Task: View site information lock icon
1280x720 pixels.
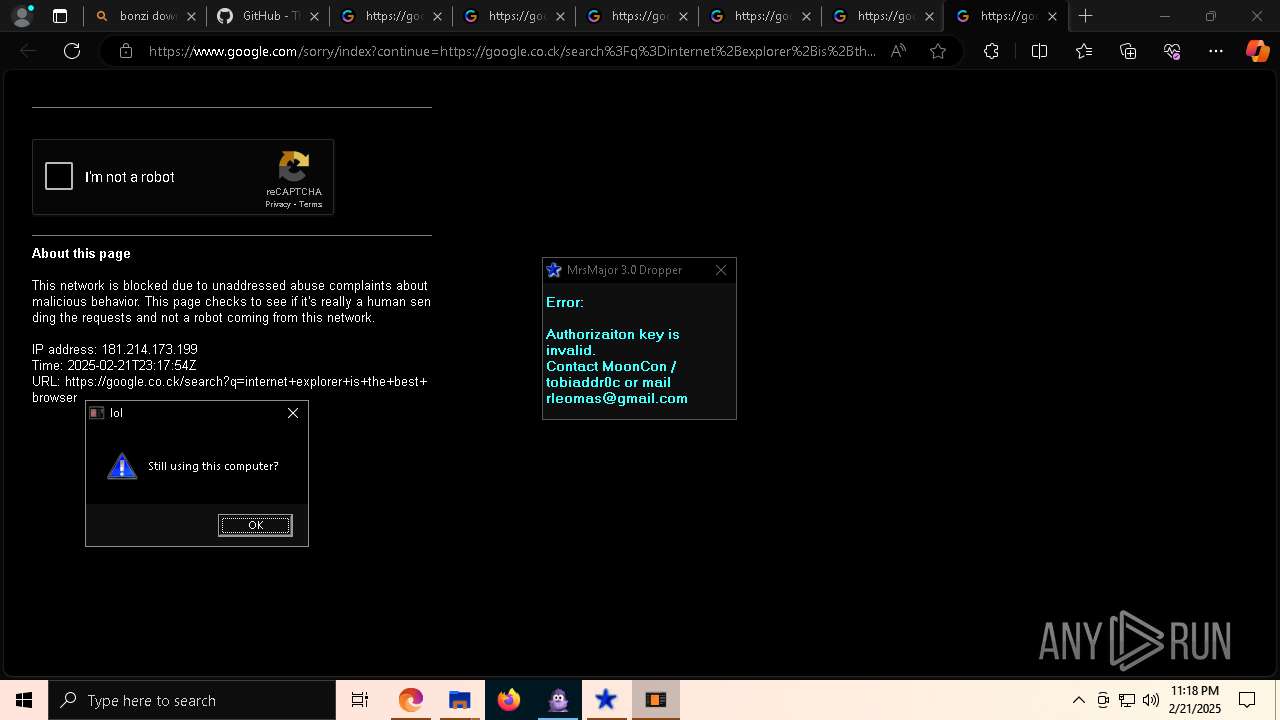Action: tap(126, 51)
